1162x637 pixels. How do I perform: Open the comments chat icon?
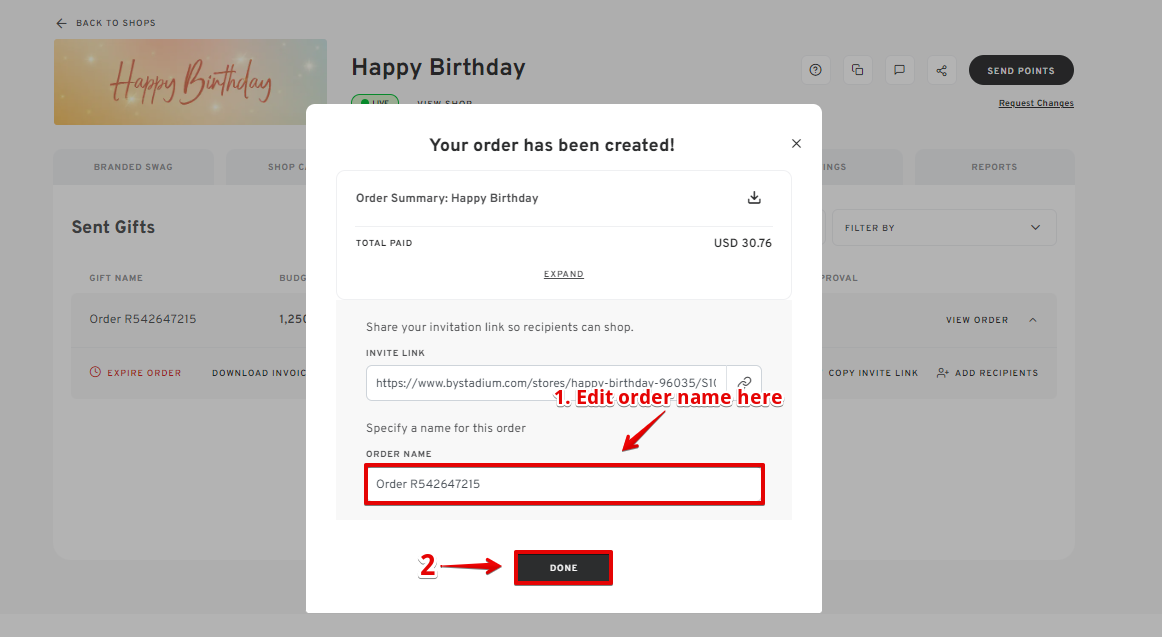[x=900, y=70]
